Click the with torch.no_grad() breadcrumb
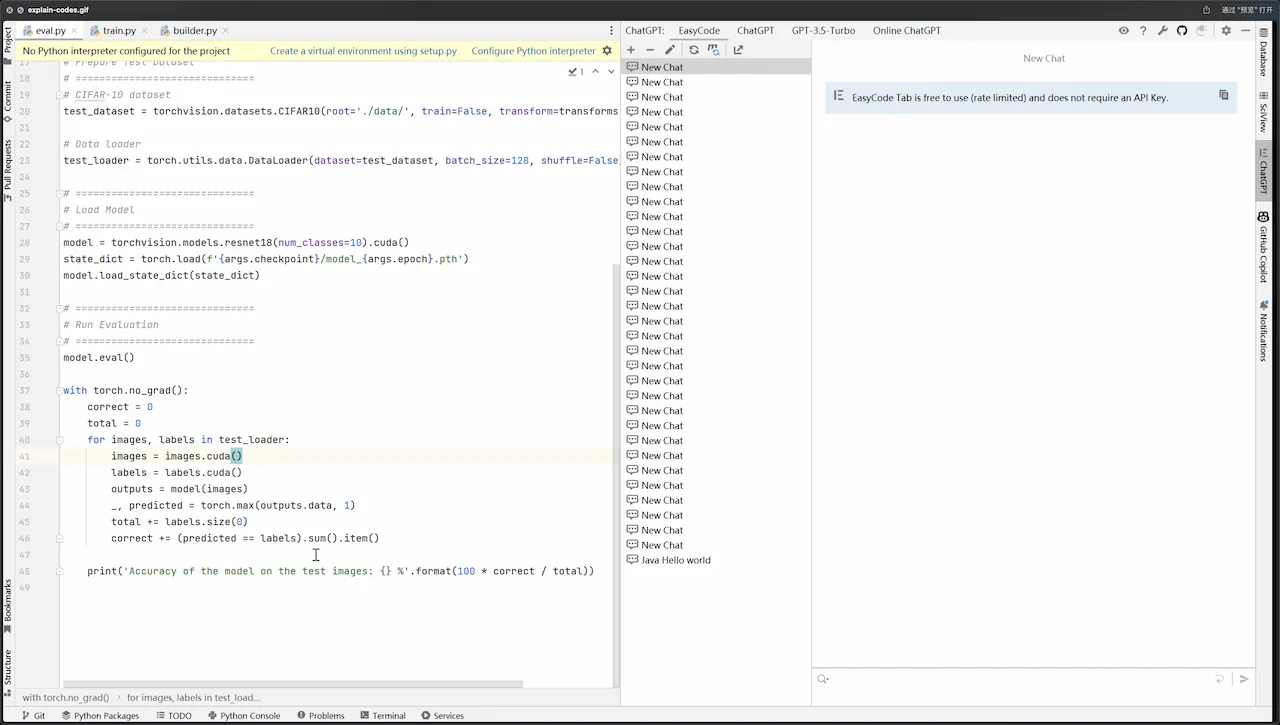 (65, 697)
